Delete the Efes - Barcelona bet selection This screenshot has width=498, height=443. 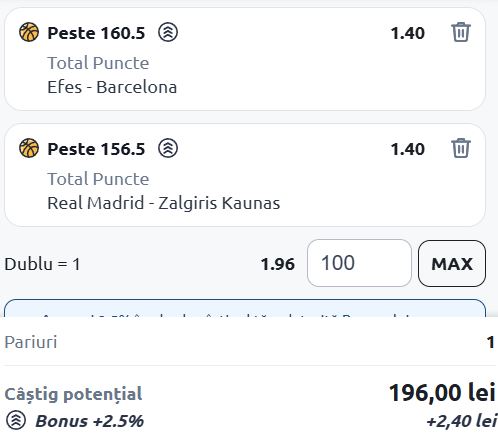(x=461, y=32)
